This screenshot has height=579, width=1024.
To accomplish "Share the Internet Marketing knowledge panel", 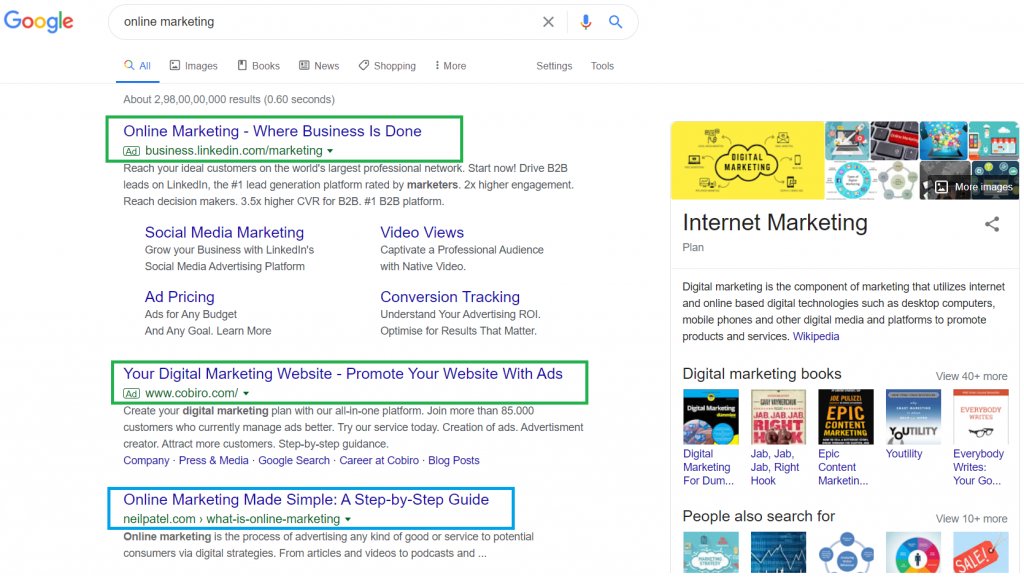I will (x=992, y=225).
